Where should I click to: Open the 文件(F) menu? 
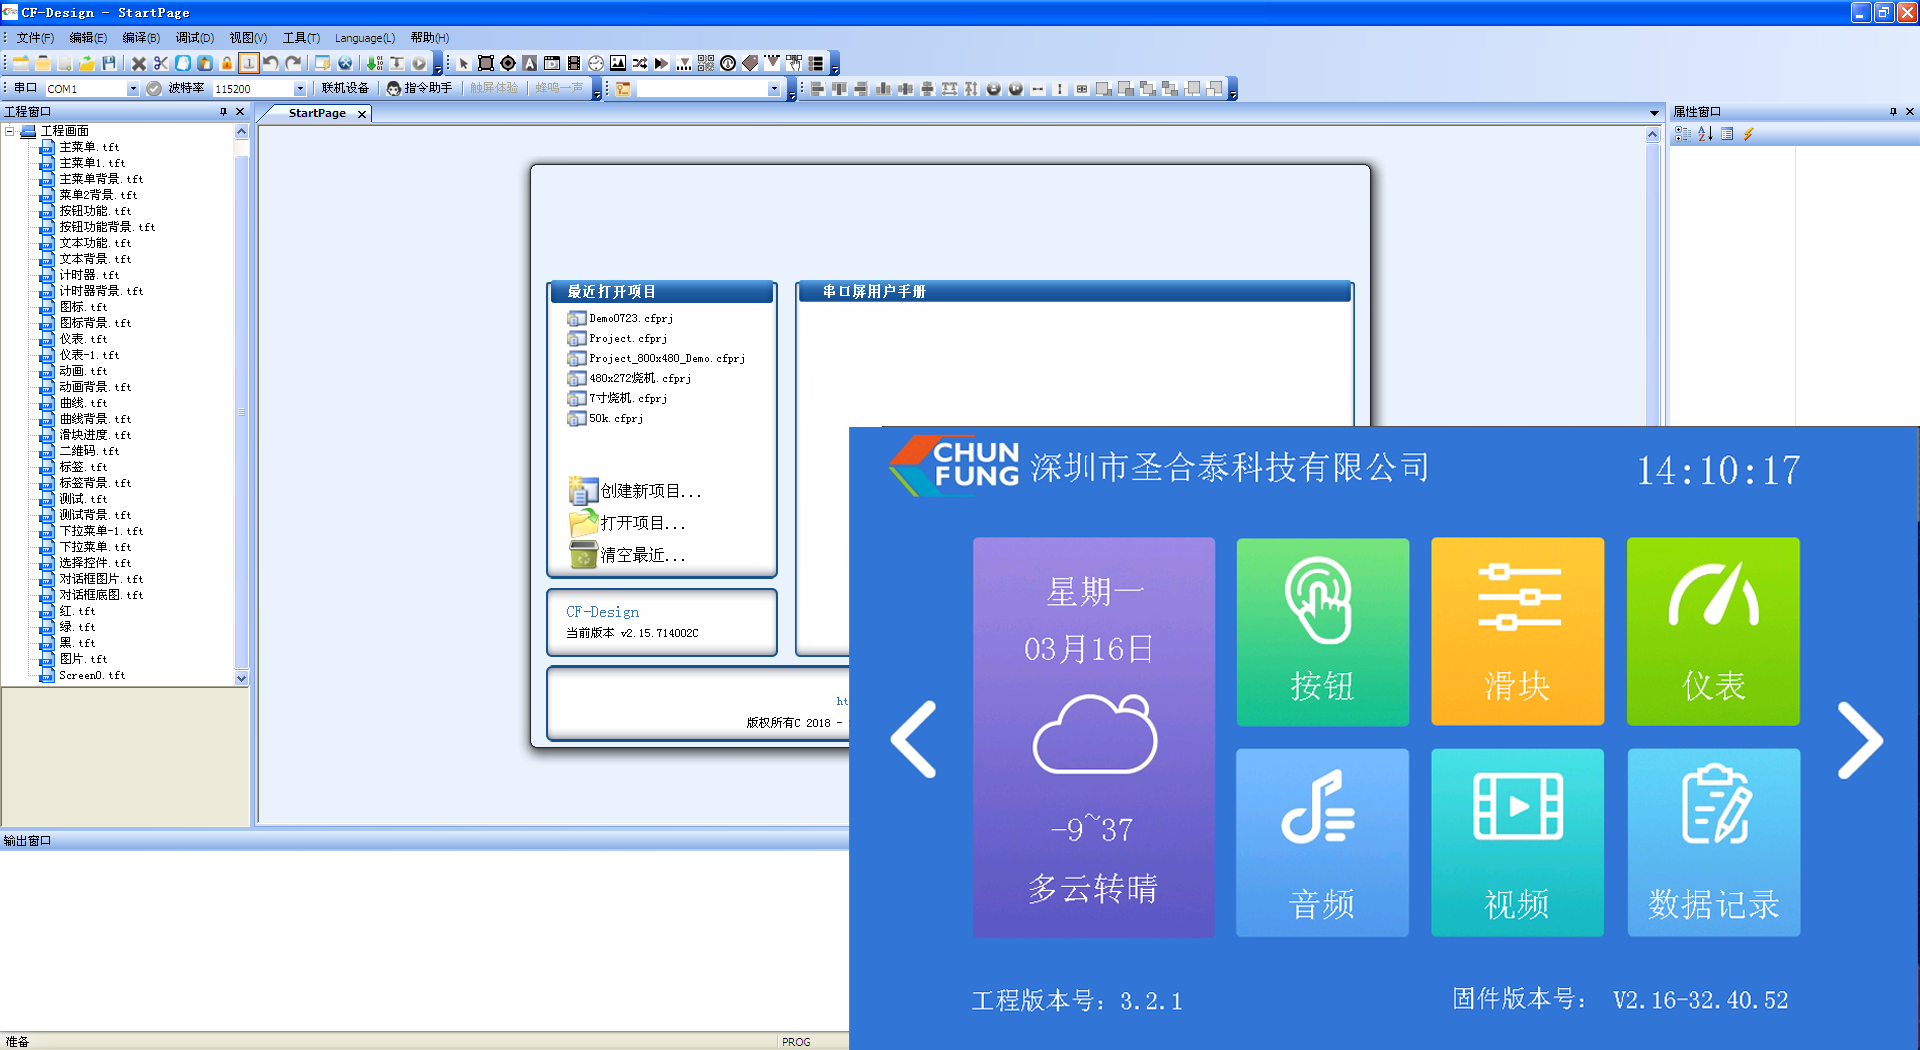point(35,38)
